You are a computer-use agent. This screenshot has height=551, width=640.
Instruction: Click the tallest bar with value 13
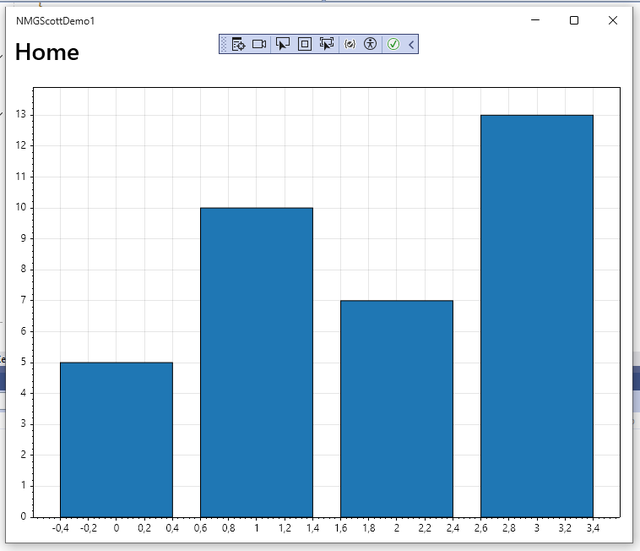click(537, 316)
